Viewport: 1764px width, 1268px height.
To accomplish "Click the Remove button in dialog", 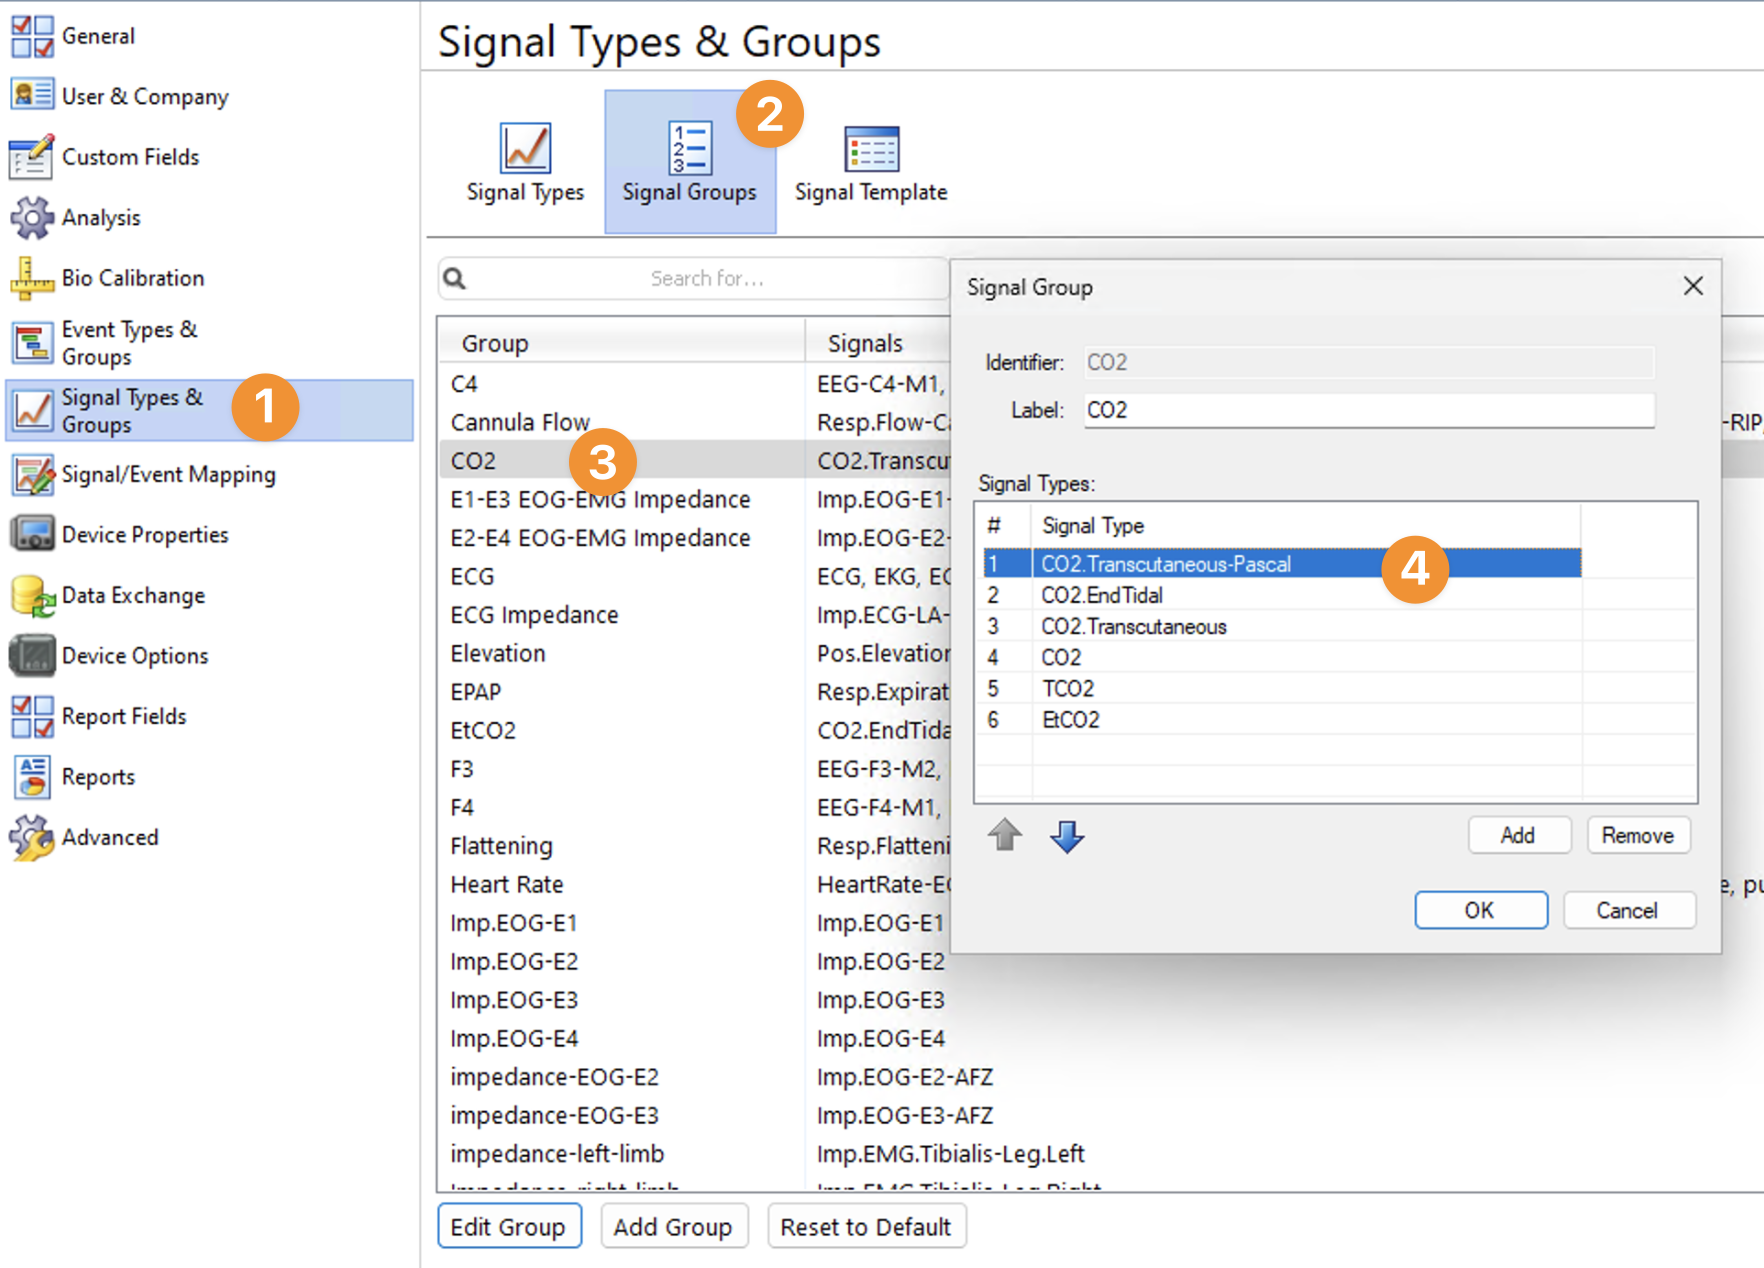I will tap(1638, 835).
